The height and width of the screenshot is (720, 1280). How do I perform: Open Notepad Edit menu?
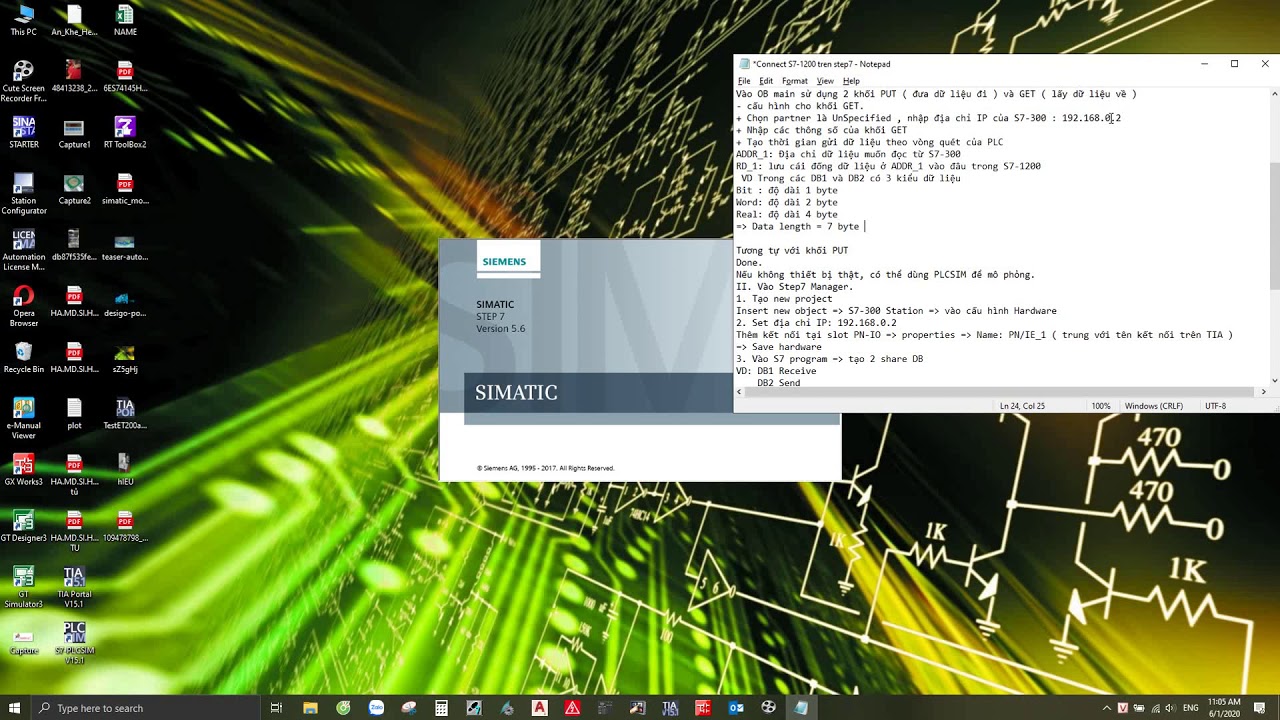point(766,81)
